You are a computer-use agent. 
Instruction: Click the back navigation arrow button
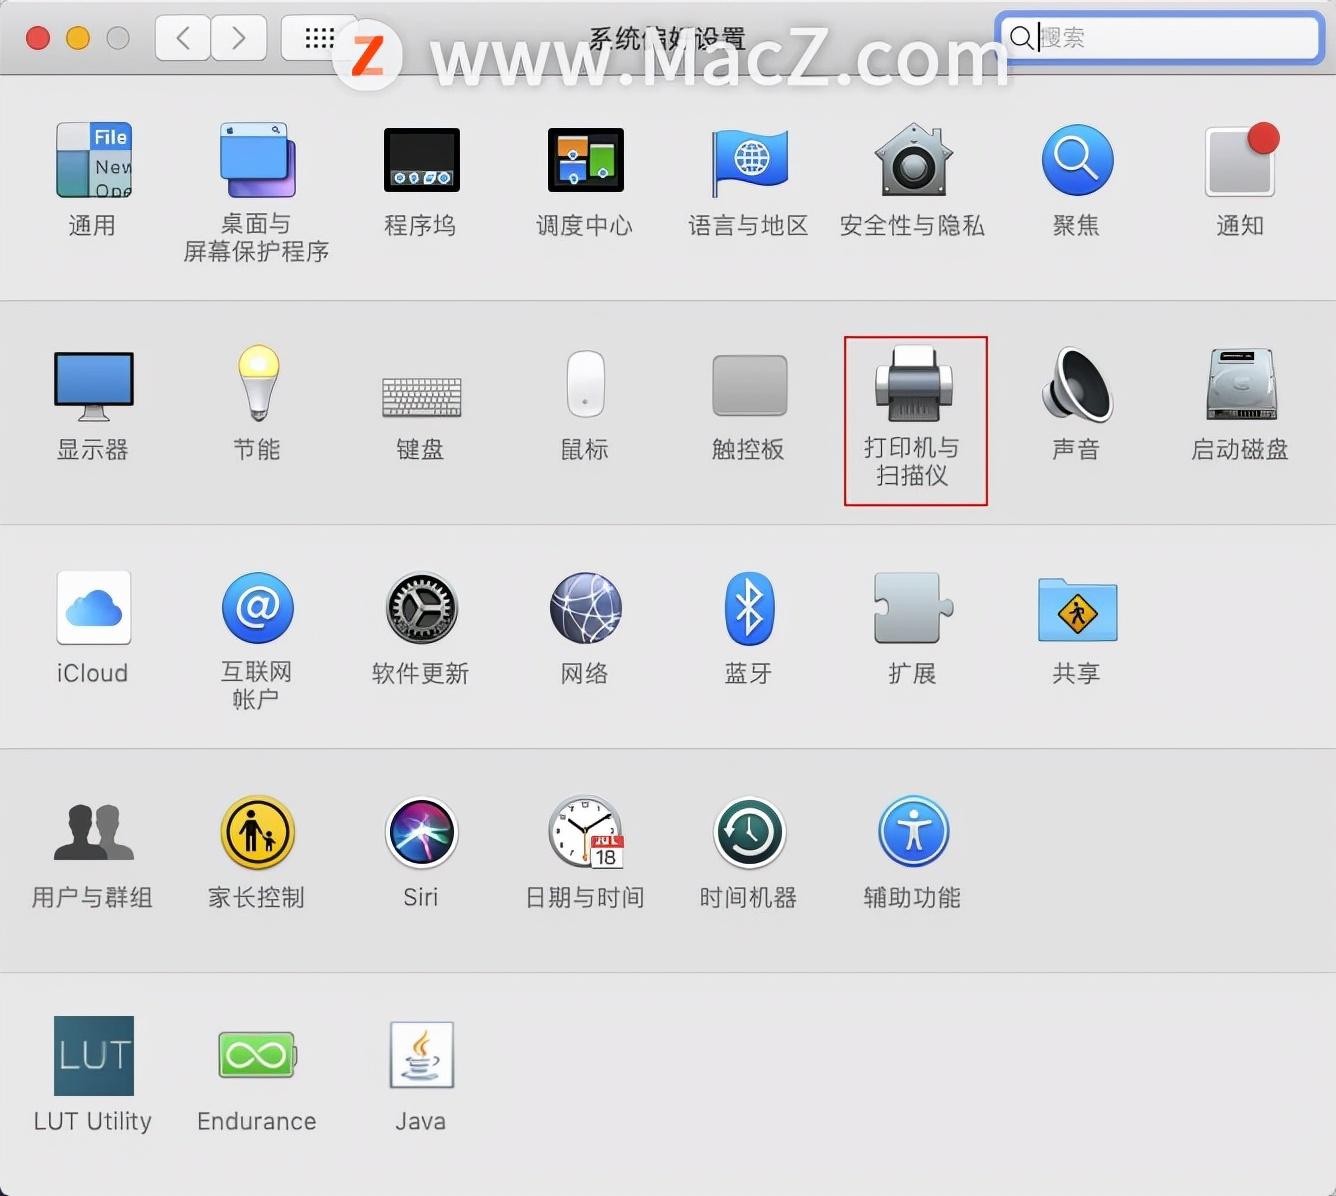click(183, 38)
